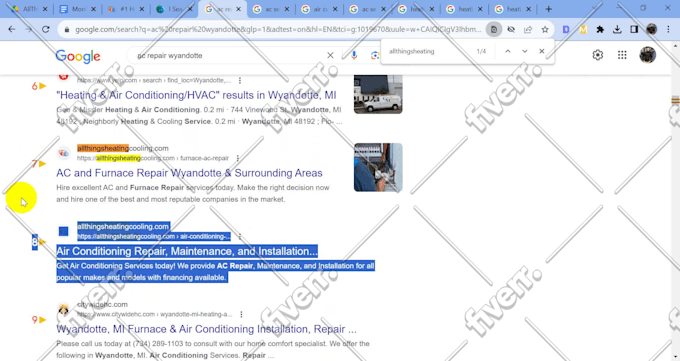680x361 pixels.
Task: Switch to the 'I Sea' tab
Action: click(x=174, y=9)
